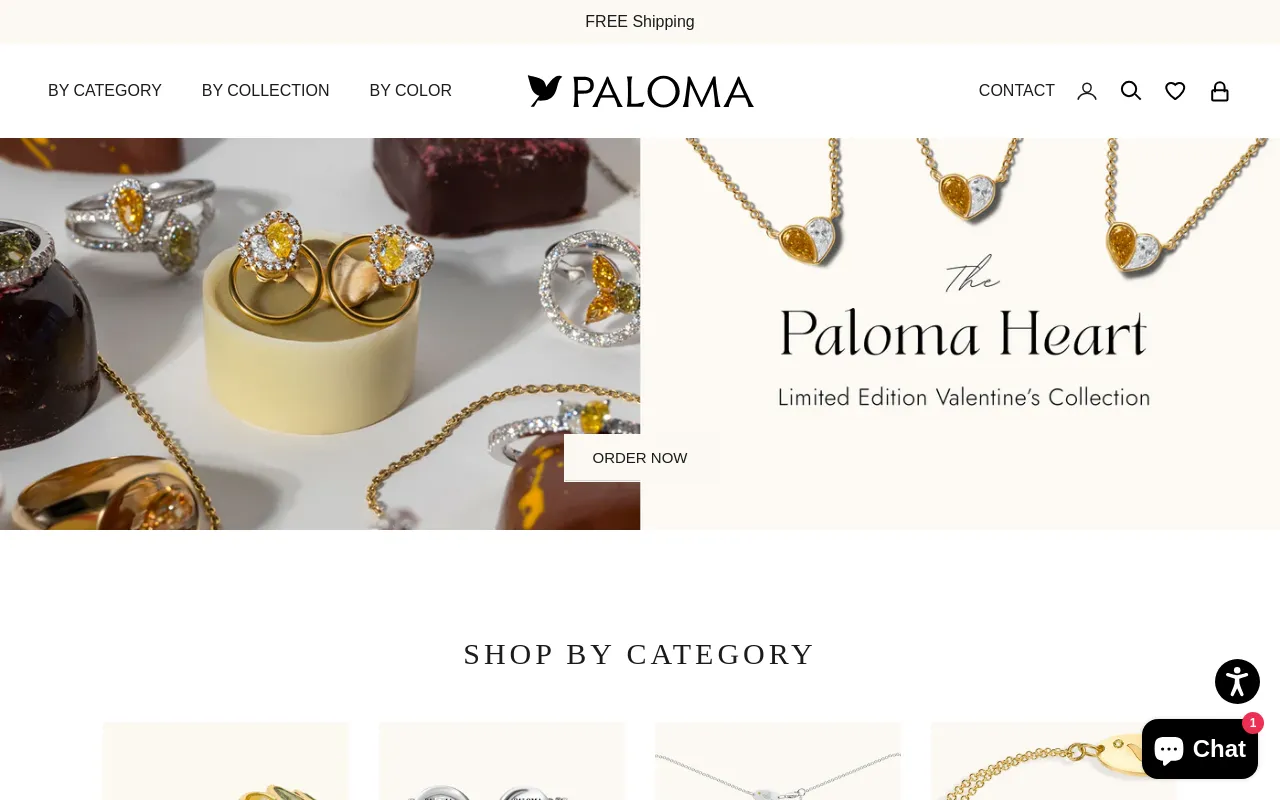
Task: Open the account login icon
Action: 1087,91
